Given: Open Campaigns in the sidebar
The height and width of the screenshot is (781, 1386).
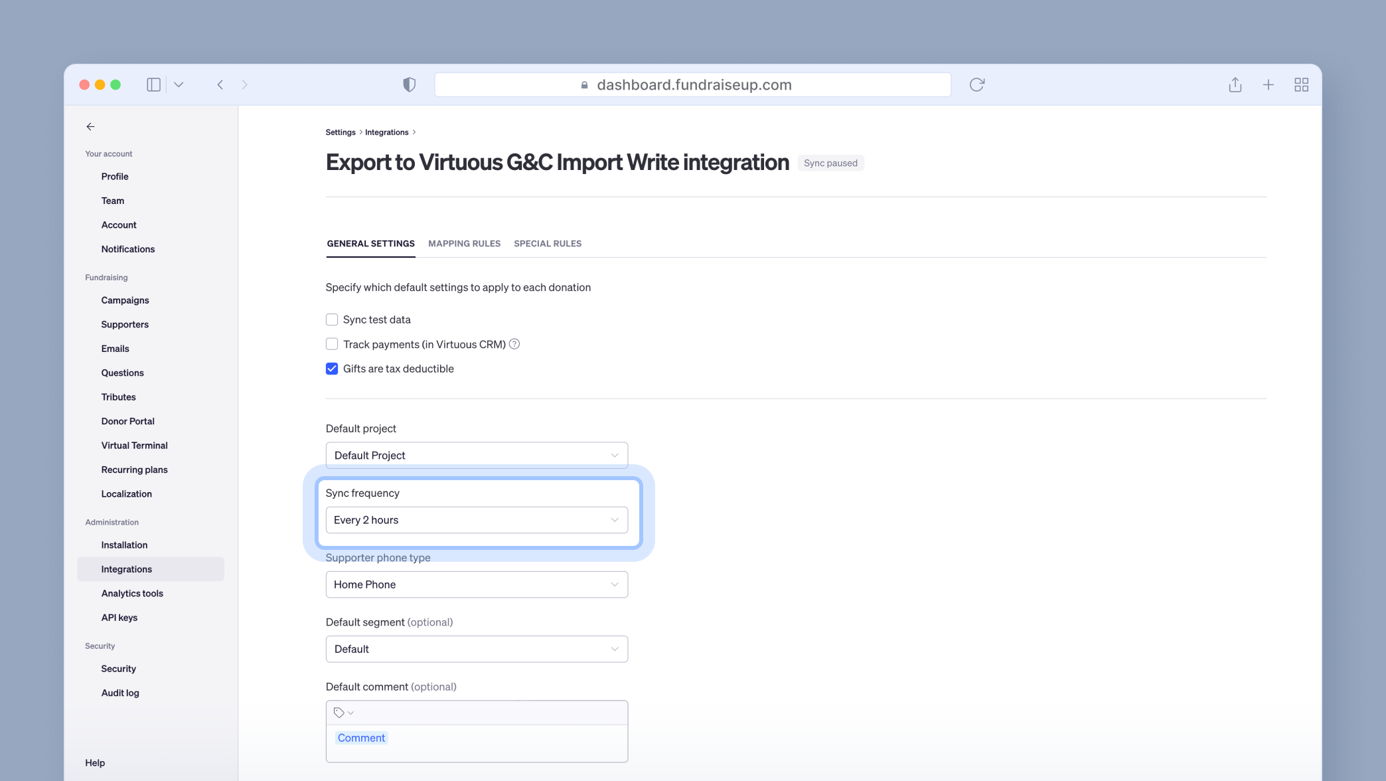Looking at the screenshot, I should pos(125,300).
